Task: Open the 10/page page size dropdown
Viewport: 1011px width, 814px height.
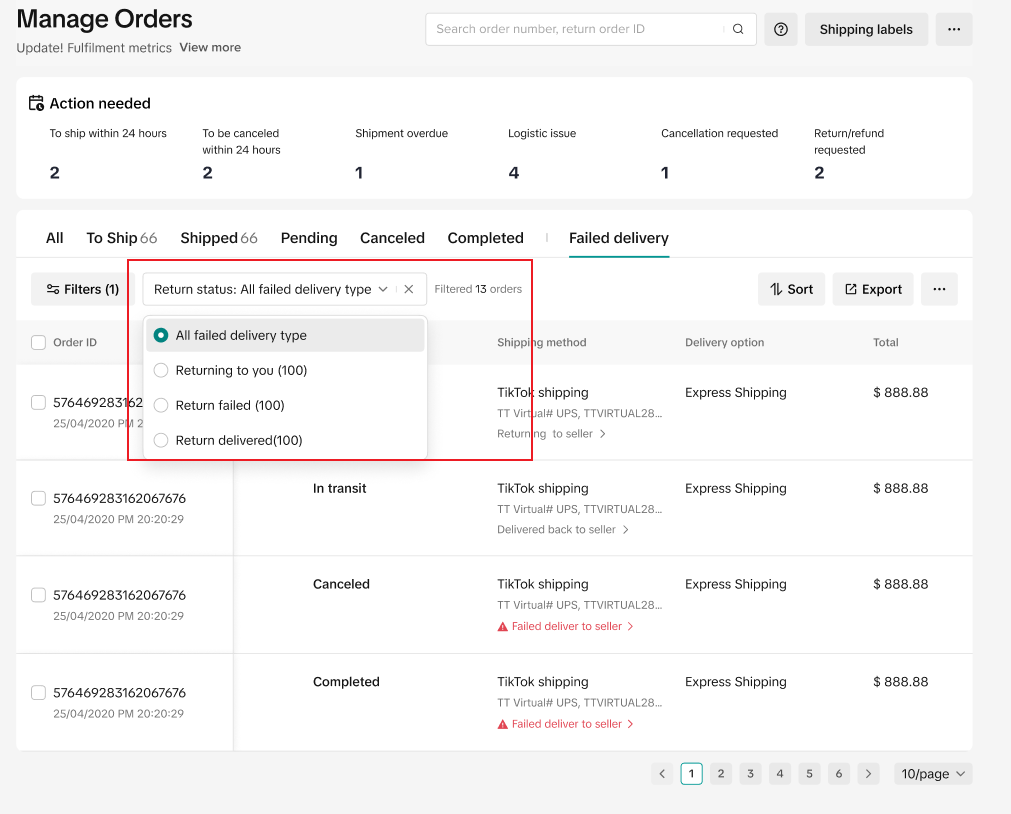Action: coord(933,773)
